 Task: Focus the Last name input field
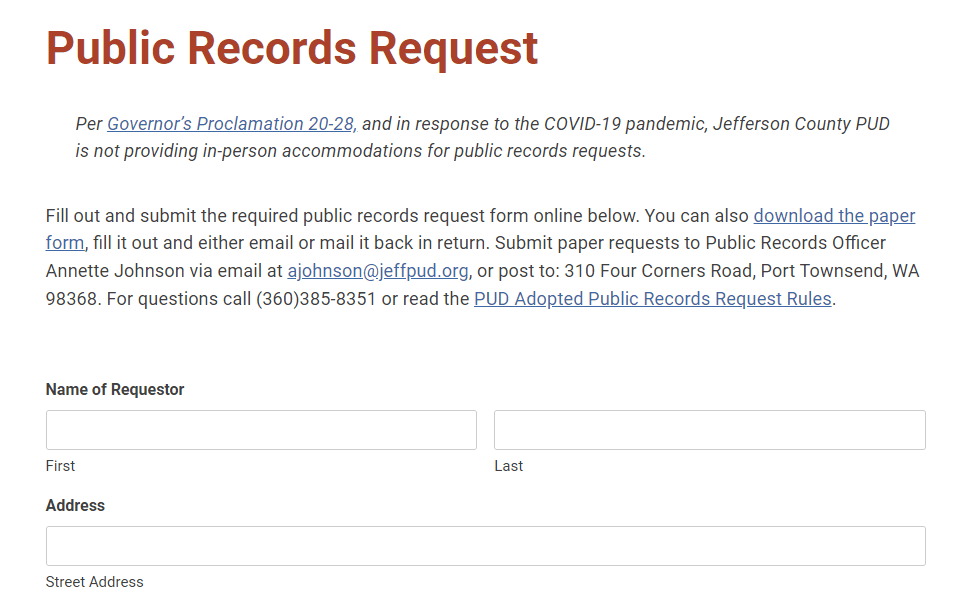pos(709,430)
